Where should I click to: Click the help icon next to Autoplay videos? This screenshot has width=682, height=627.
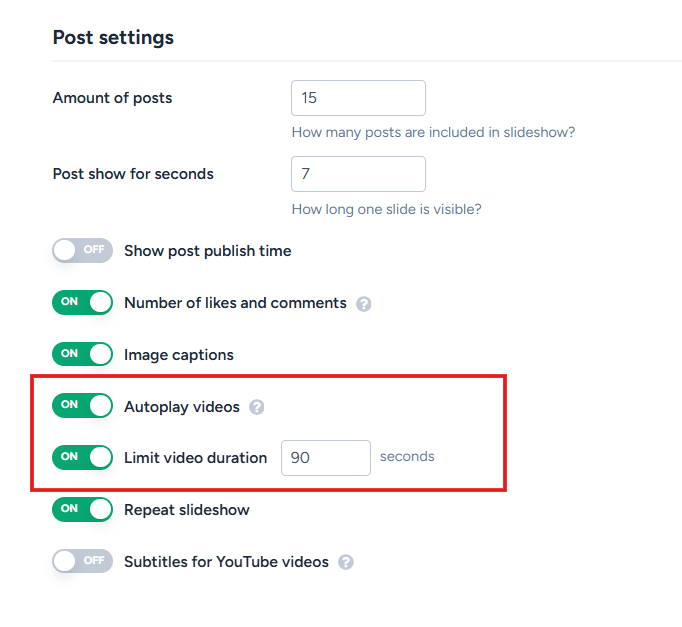click(x=256, y=407)
